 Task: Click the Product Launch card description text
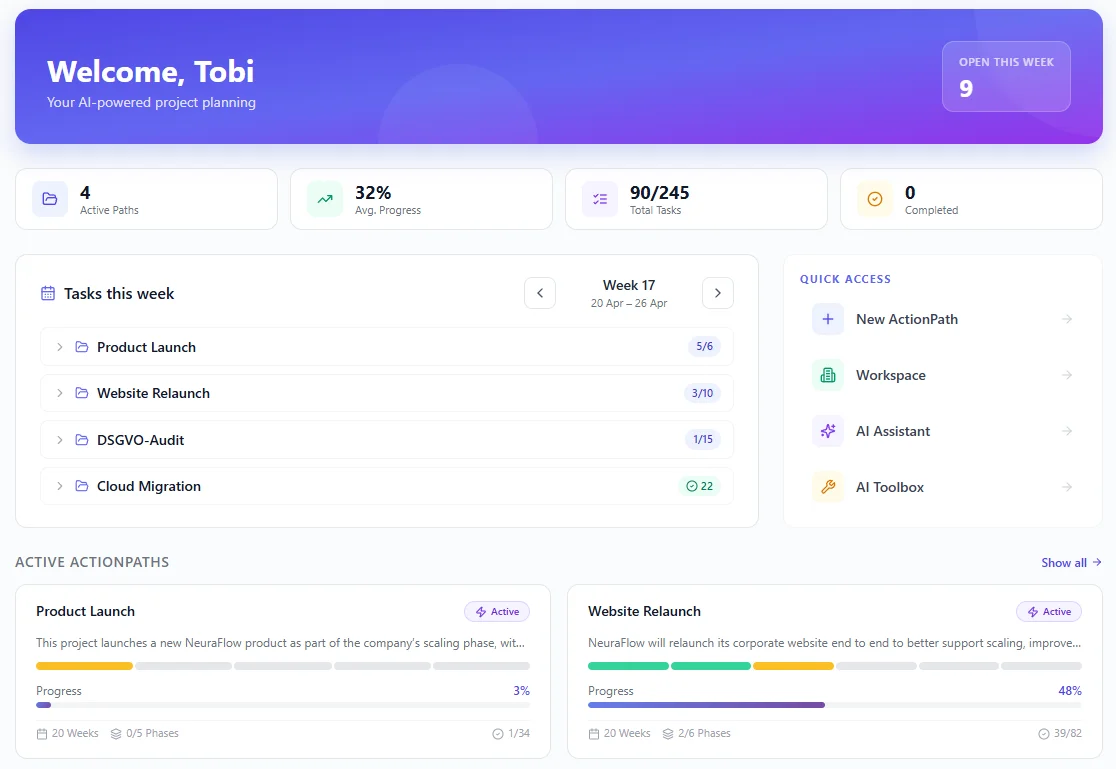pyautogui.click(x=280, y=643)
